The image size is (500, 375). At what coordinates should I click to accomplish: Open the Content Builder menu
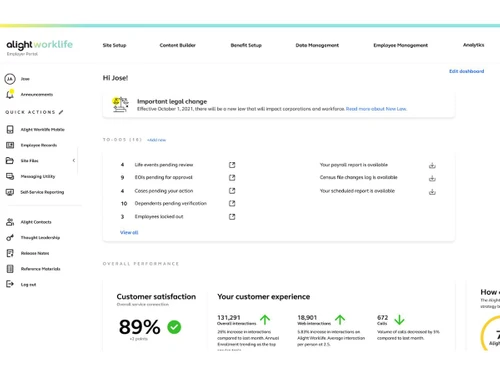178,45
